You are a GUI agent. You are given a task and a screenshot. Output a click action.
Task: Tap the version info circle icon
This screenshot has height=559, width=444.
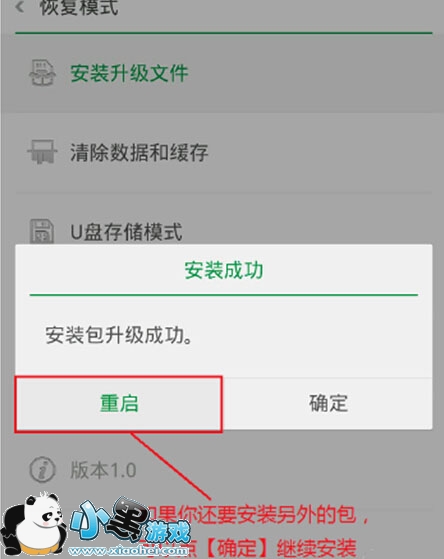(42, 470)
